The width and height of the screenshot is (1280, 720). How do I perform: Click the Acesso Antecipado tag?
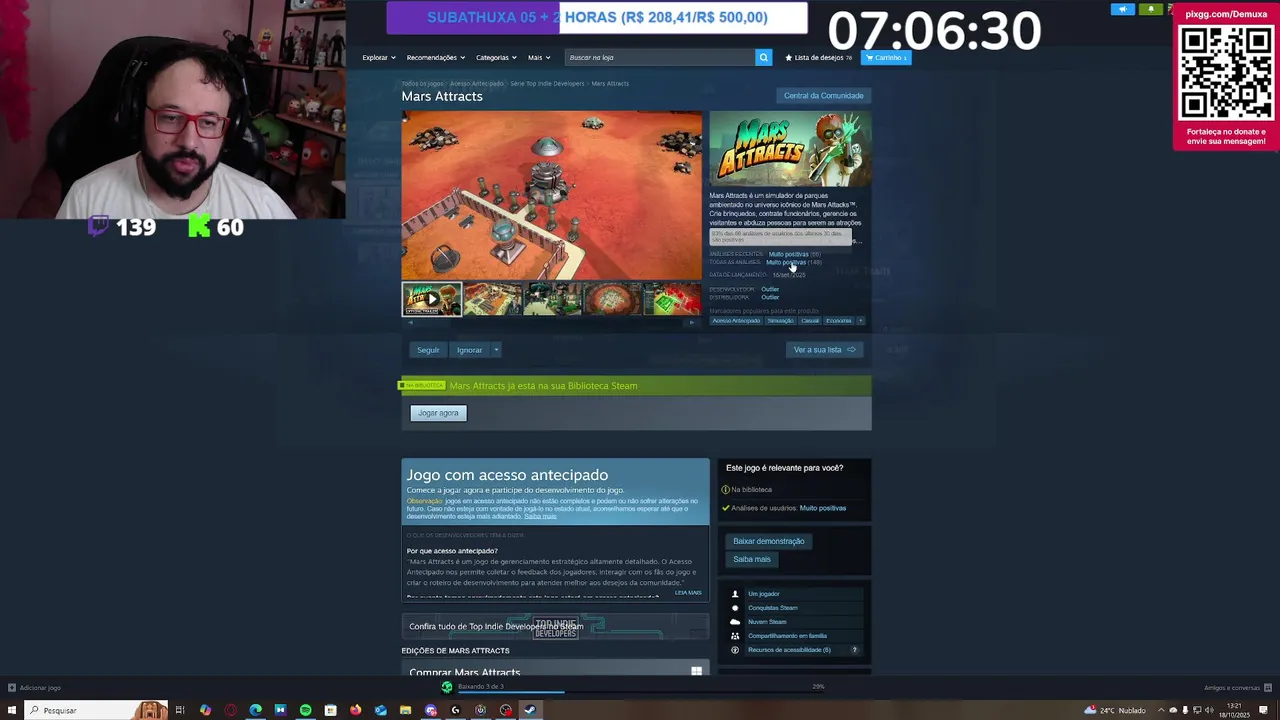736,320
